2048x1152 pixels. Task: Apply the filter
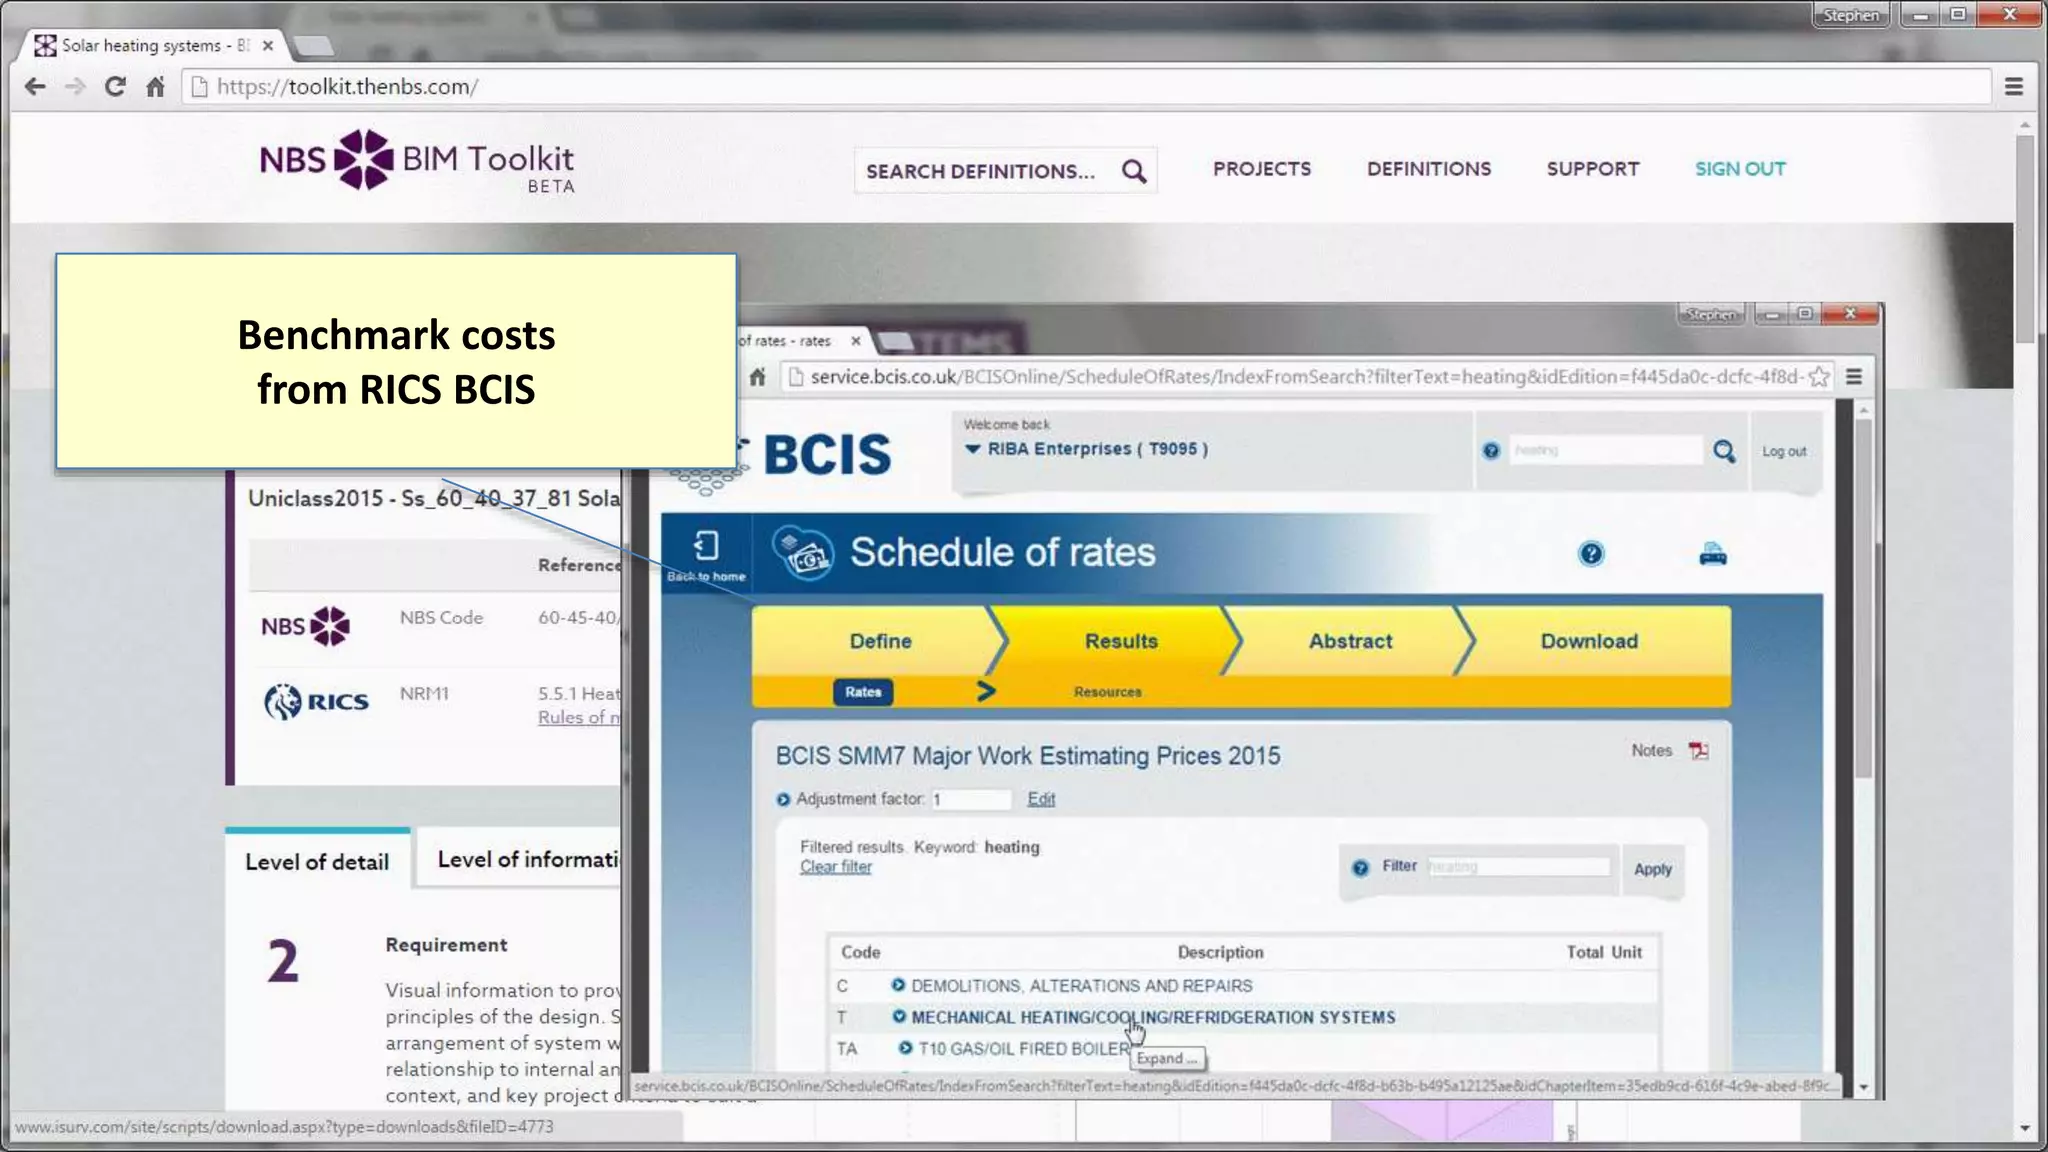[1652, 869]
